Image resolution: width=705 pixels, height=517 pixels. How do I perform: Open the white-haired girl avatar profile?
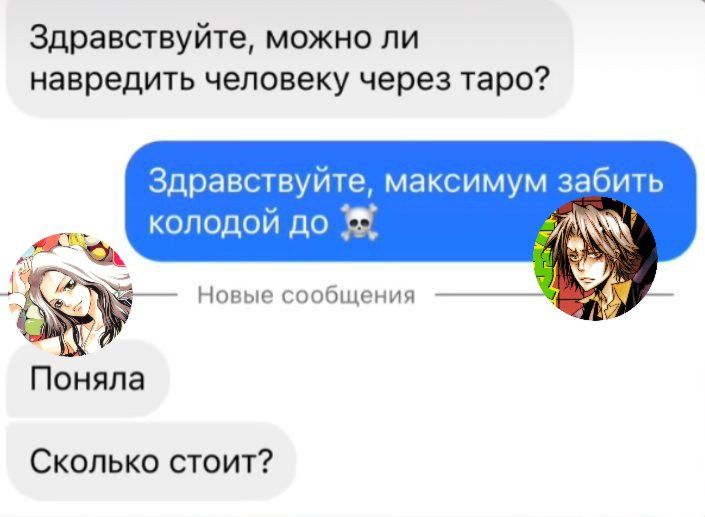71,295
